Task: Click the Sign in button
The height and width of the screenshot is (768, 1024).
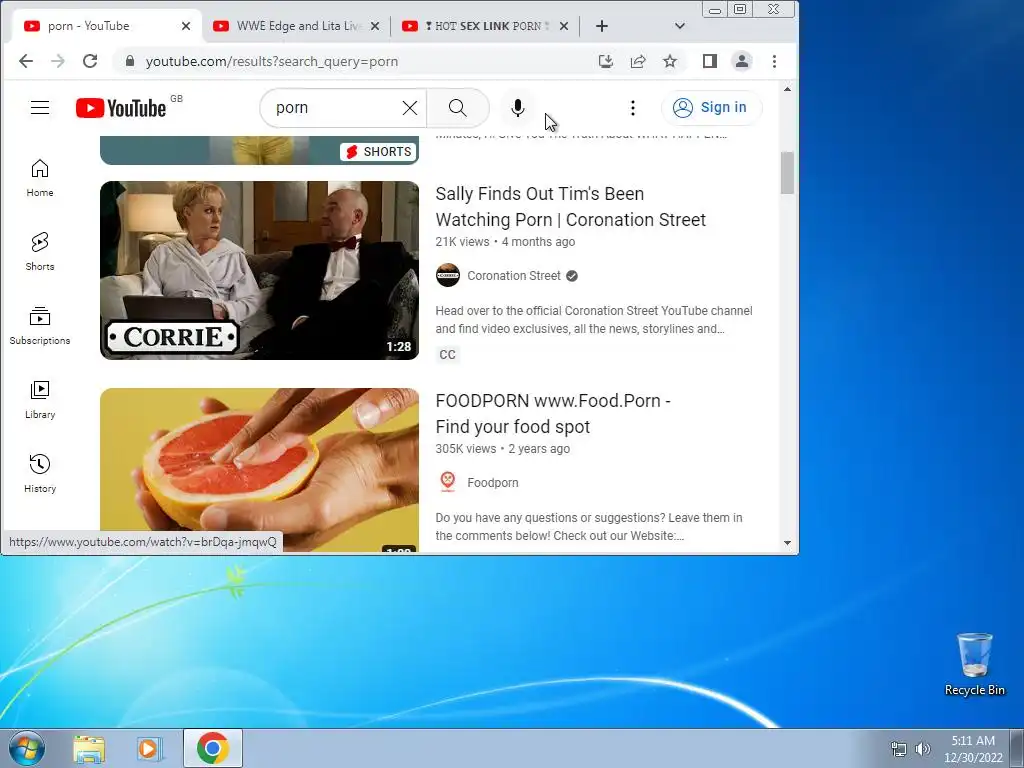Action: (711, 108)
